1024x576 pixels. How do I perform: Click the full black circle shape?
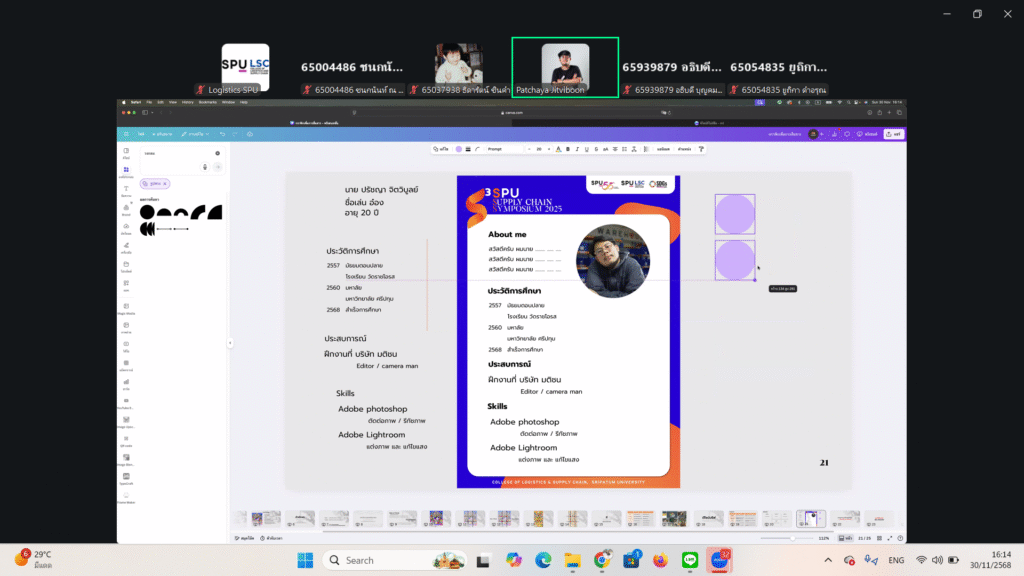(x=147, y=212)
